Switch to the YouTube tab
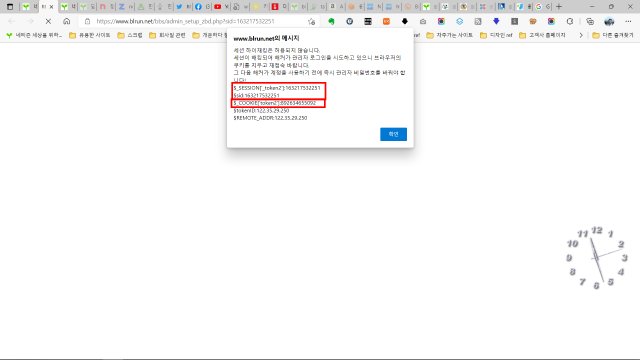Screen dimensions: 640x360 click(221, 7)
